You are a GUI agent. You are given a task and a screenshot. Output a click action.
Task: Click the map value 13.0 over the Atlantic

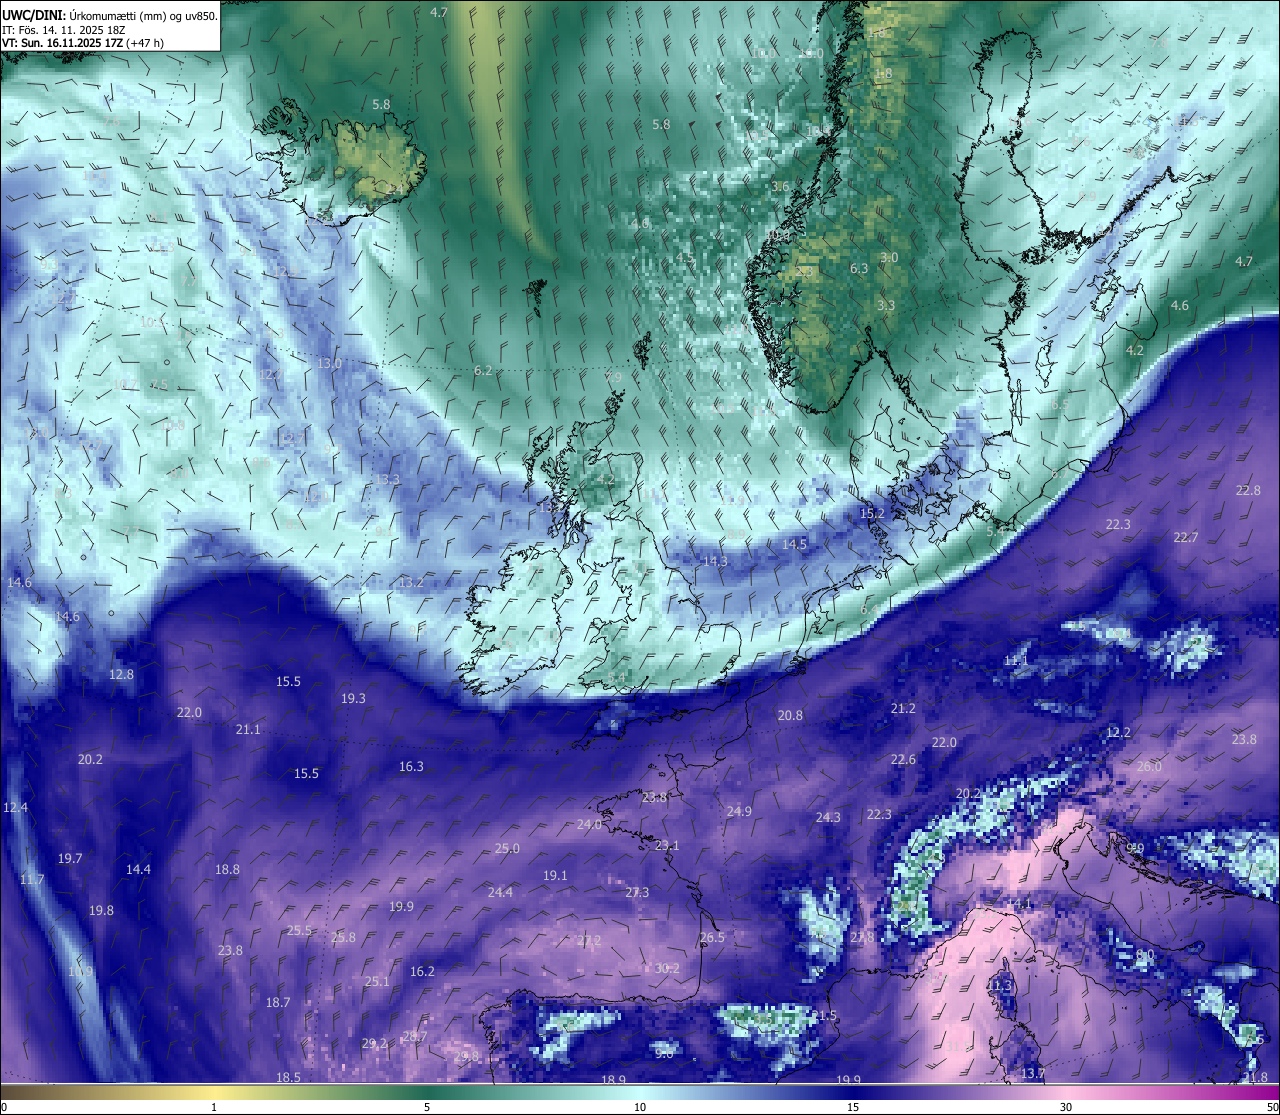pyautogui.click(x=330, y=364)
